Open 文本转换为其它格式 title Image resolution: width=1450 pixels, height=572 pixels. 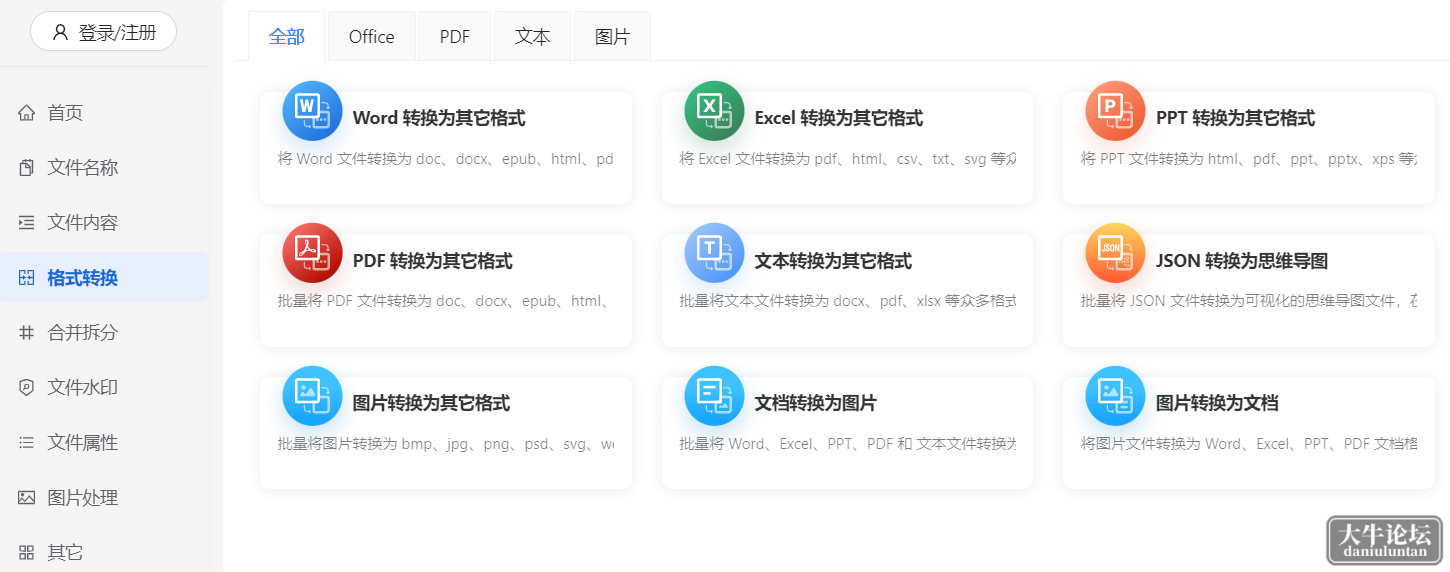834,261
